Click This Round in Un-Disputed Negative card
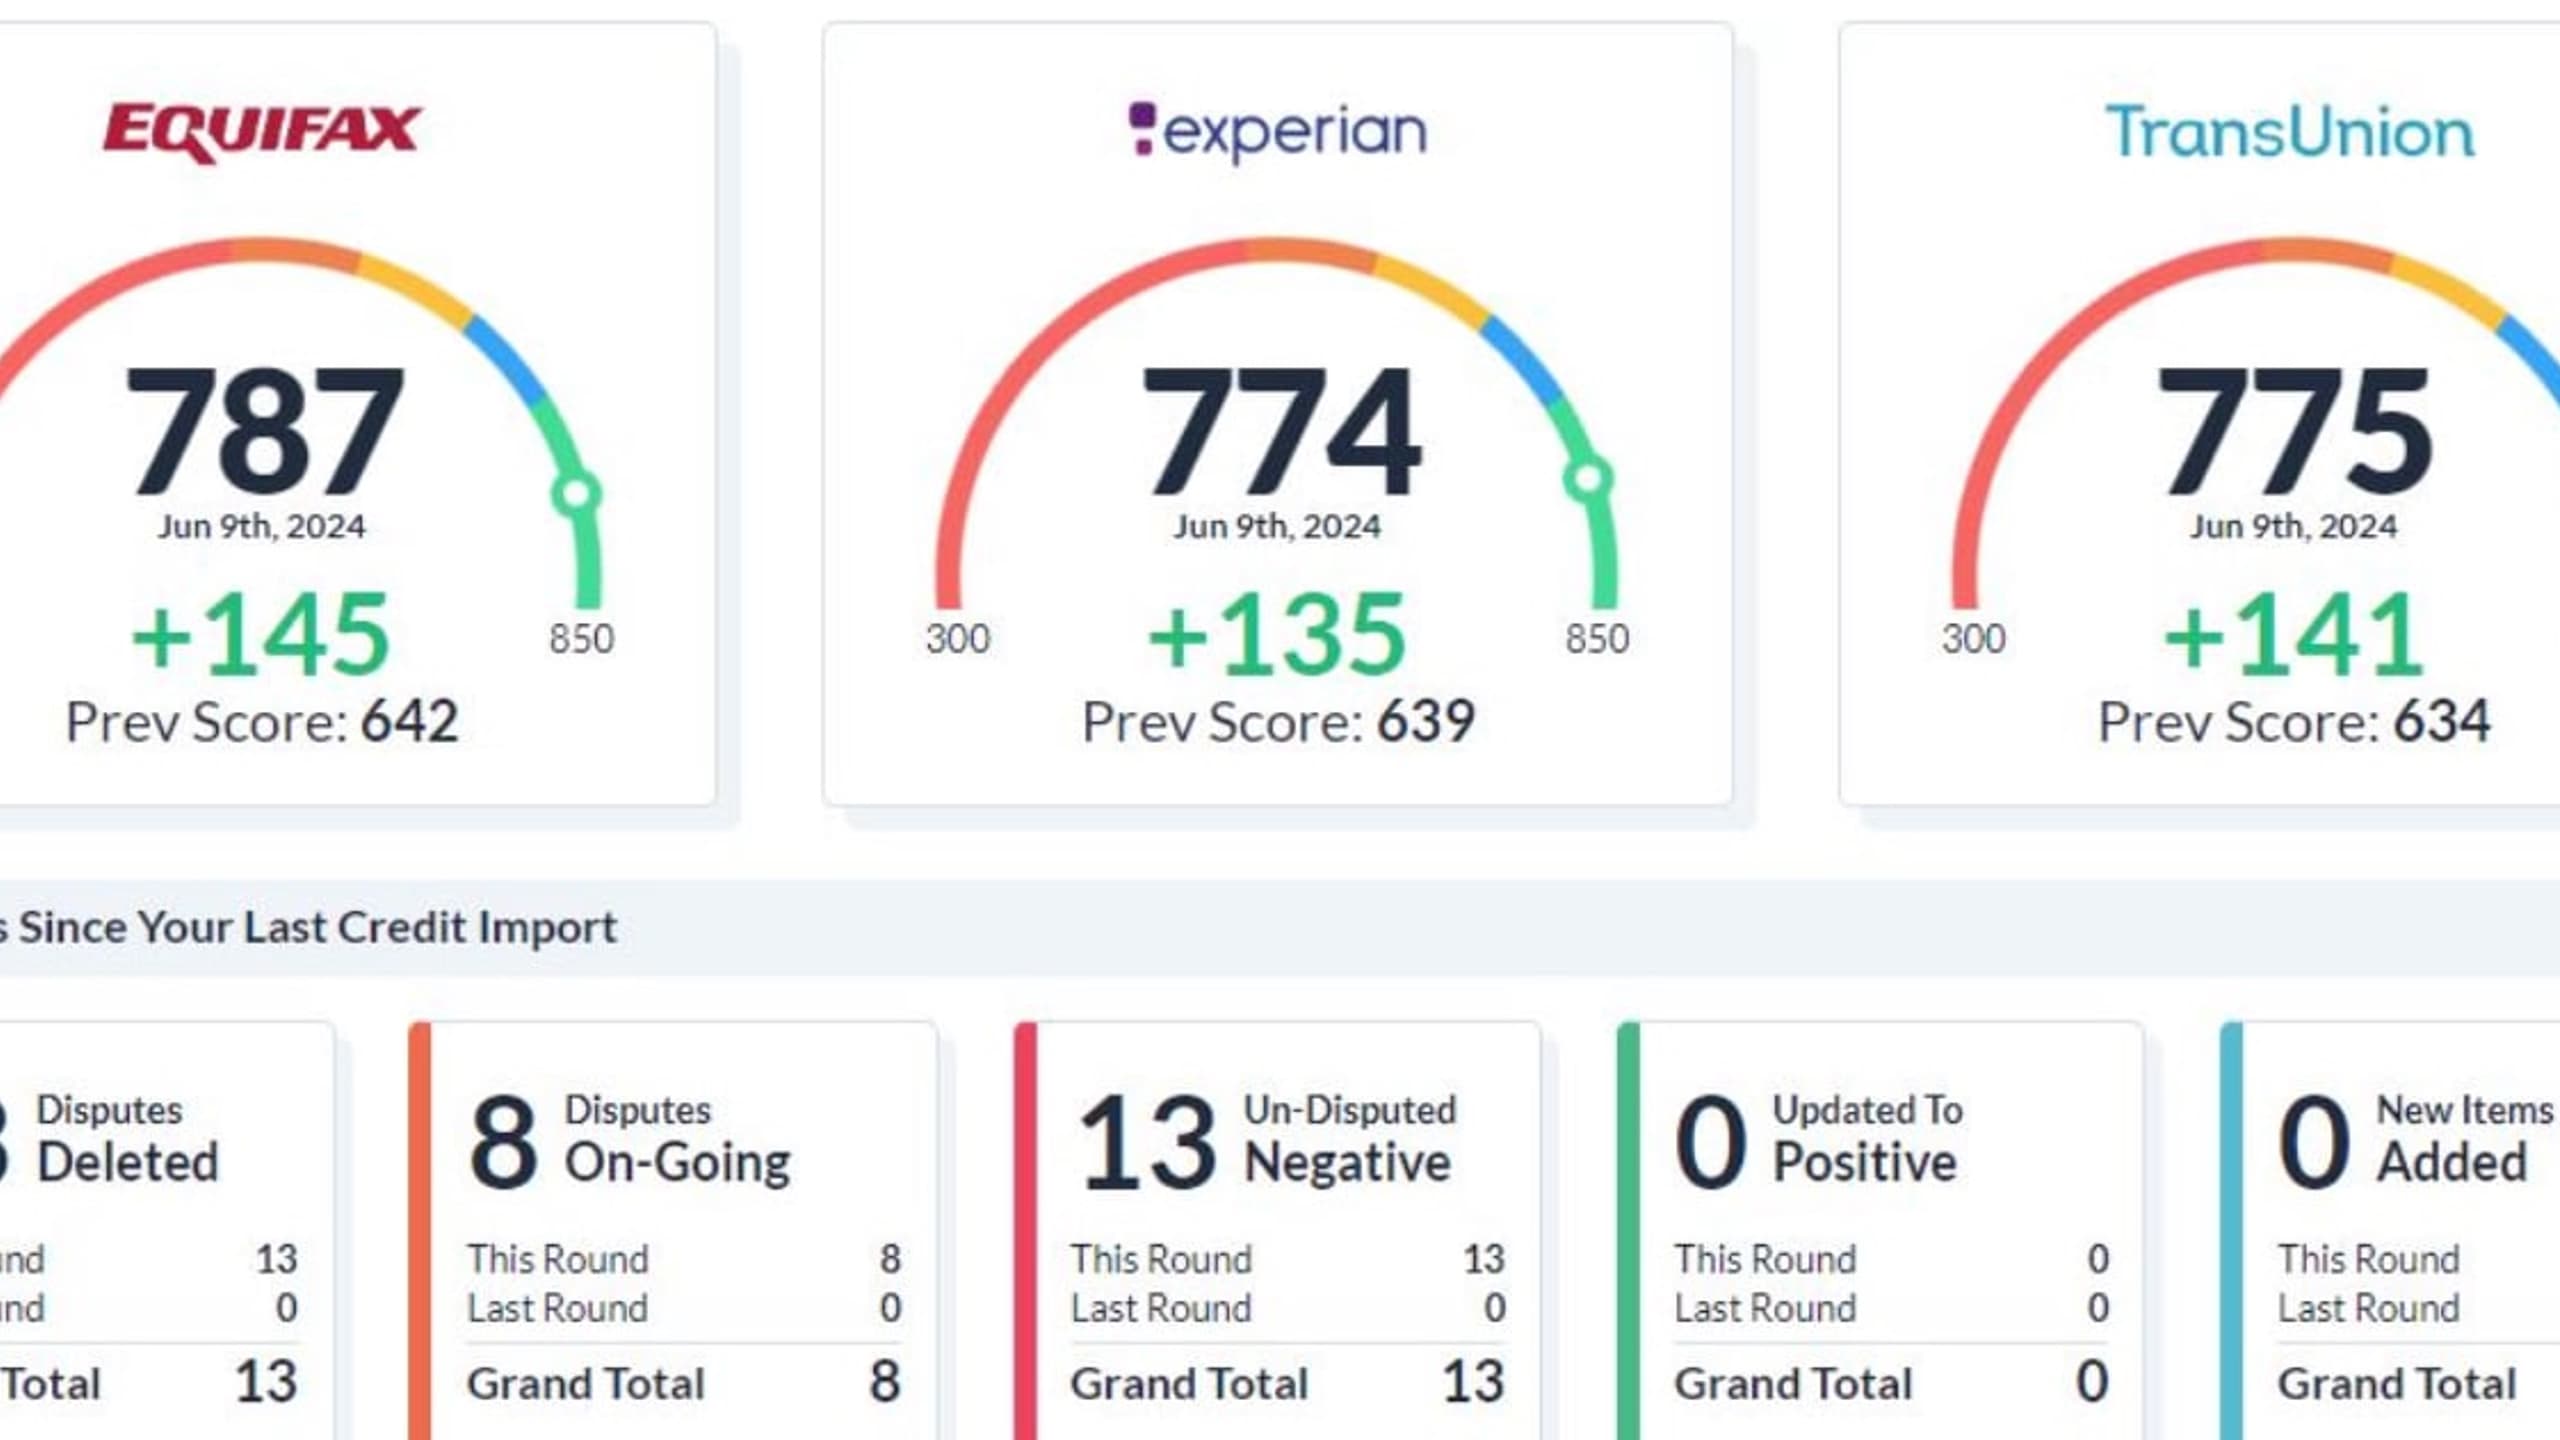The image size is (2560, 1440). click(1161, 1259)
